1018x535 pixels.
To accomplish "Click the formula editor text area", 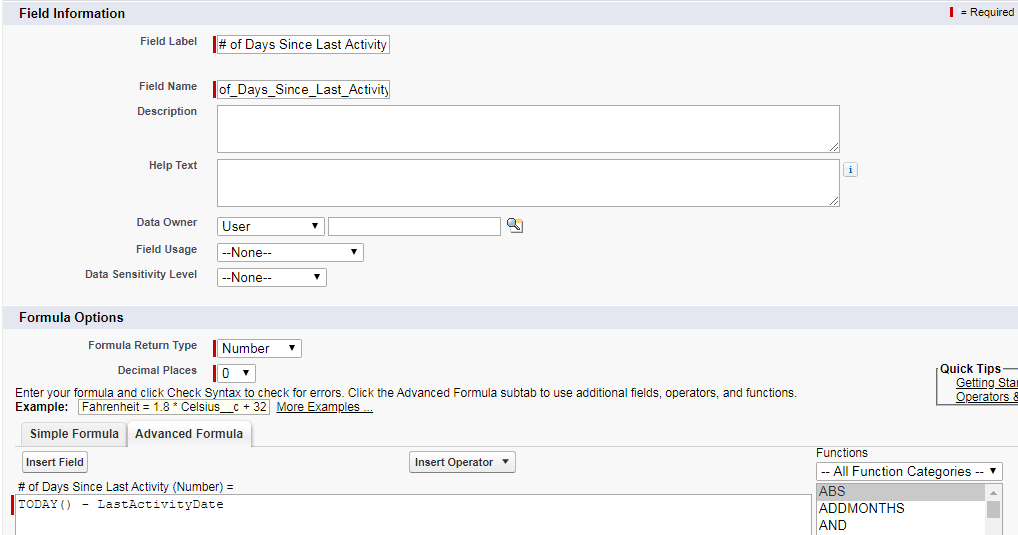I will coord(413,515).
